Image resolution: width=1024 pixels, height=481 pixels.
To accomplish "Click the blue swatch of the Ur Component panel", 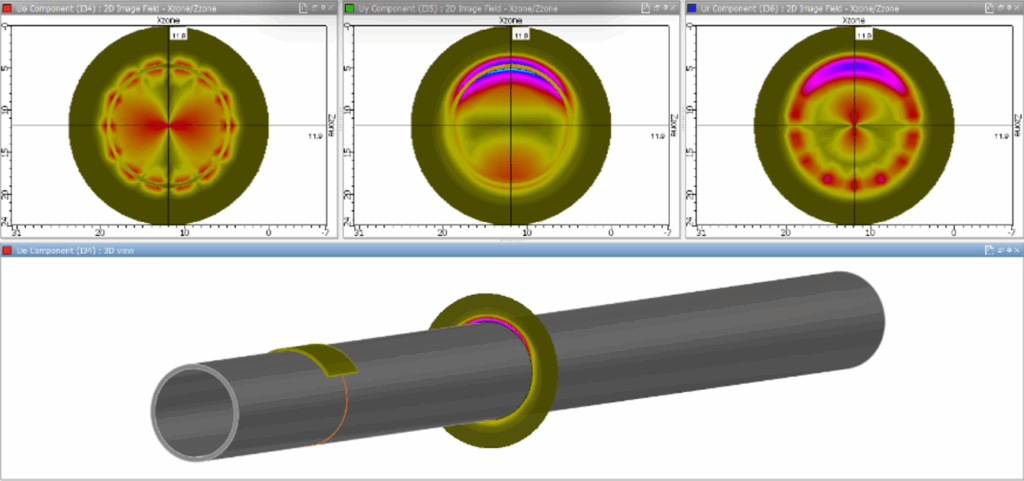I will [x=692, y=7].
